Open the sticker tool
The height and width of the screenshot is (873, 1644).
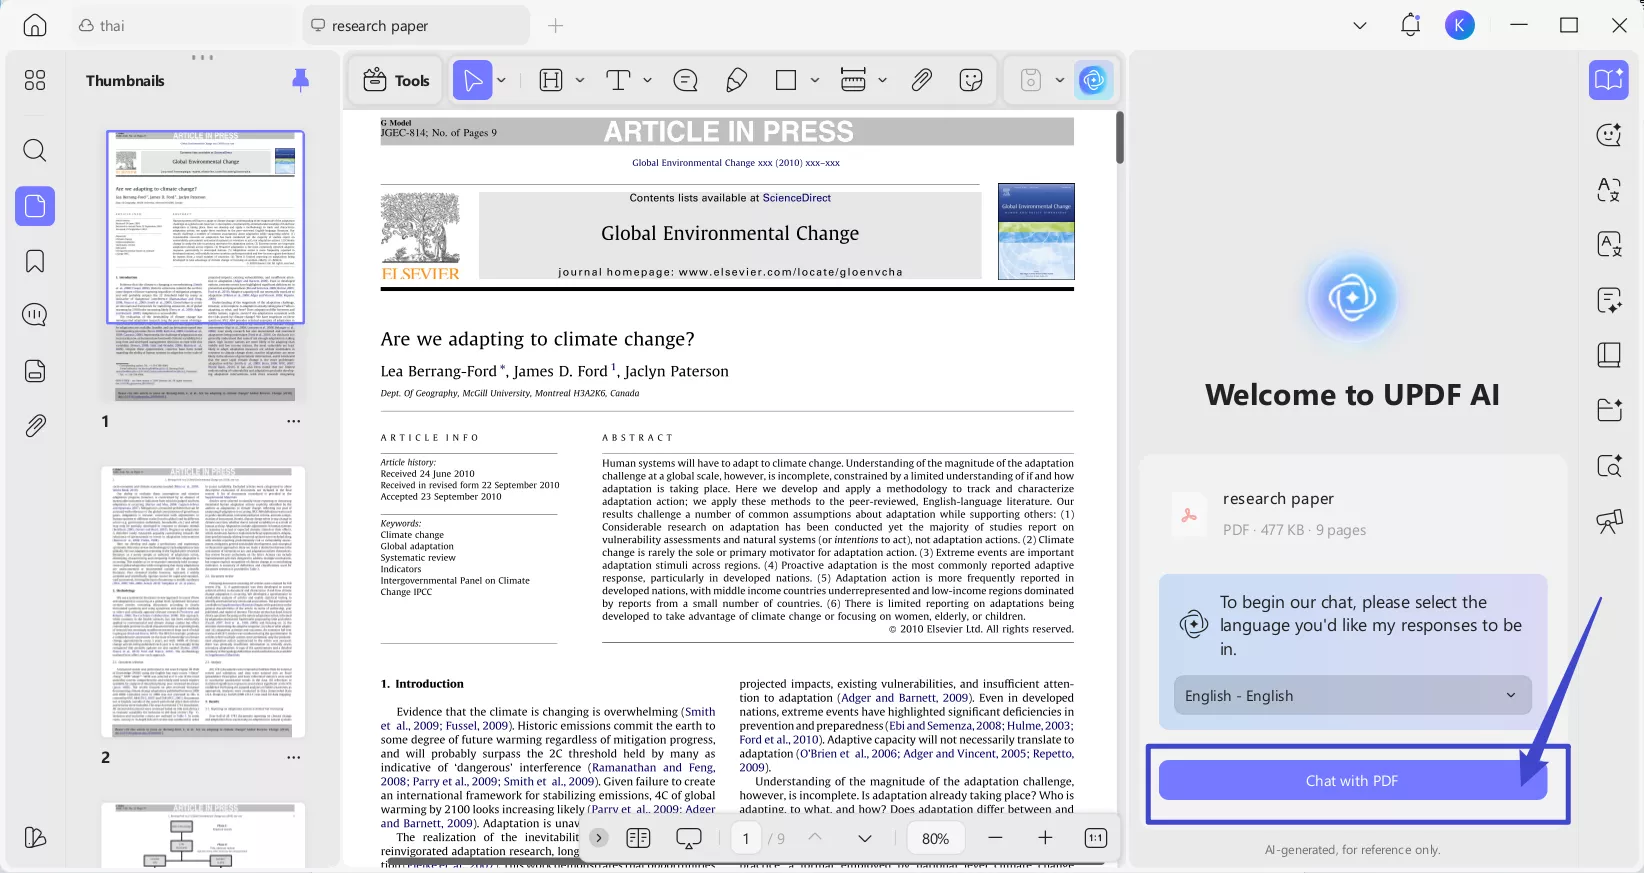coord(971,80)
